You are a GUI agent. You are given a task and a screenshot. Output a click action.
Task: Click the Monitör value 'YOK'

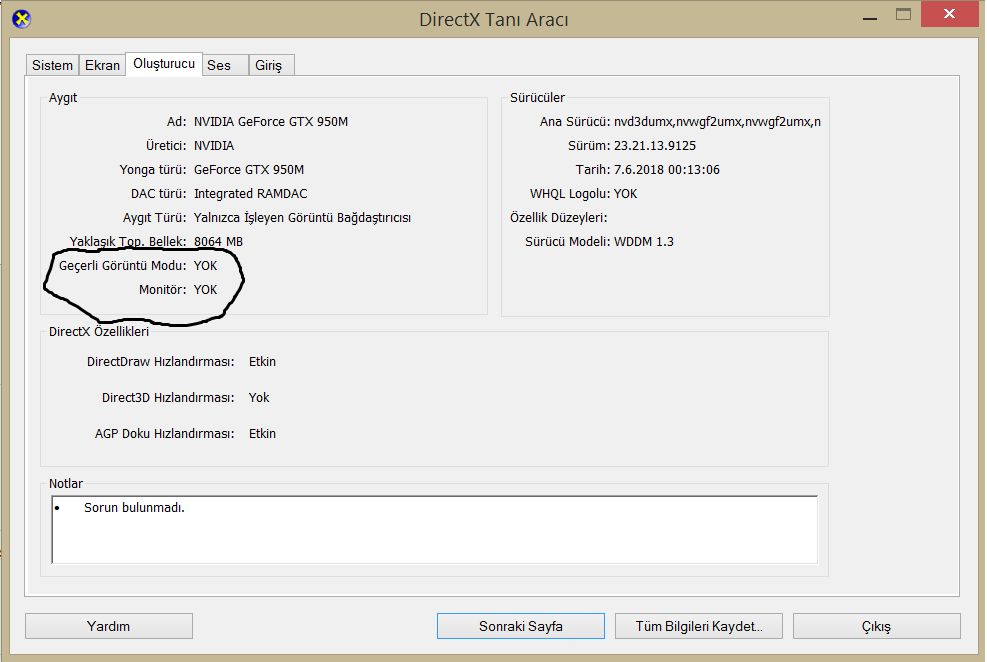tap(205, 289)
